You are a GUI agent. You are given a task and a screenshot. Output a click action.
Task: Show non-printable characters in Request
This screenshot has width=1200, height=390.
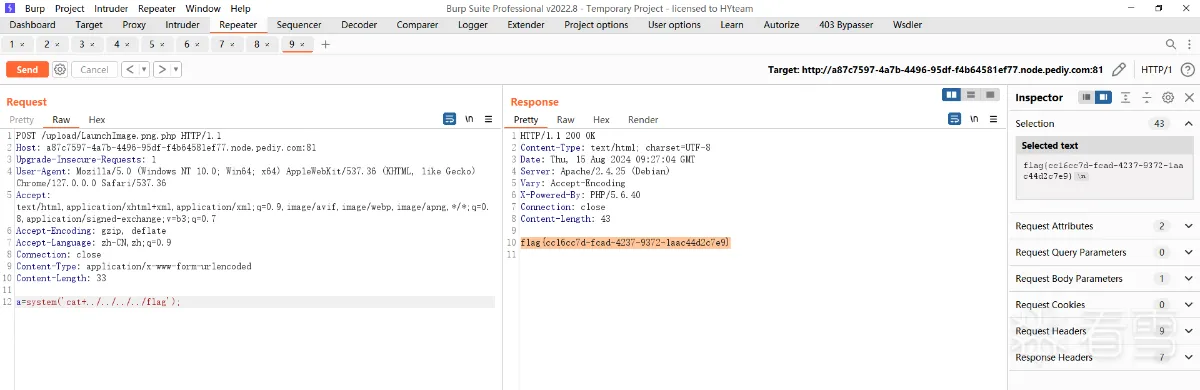click(469, 119)
